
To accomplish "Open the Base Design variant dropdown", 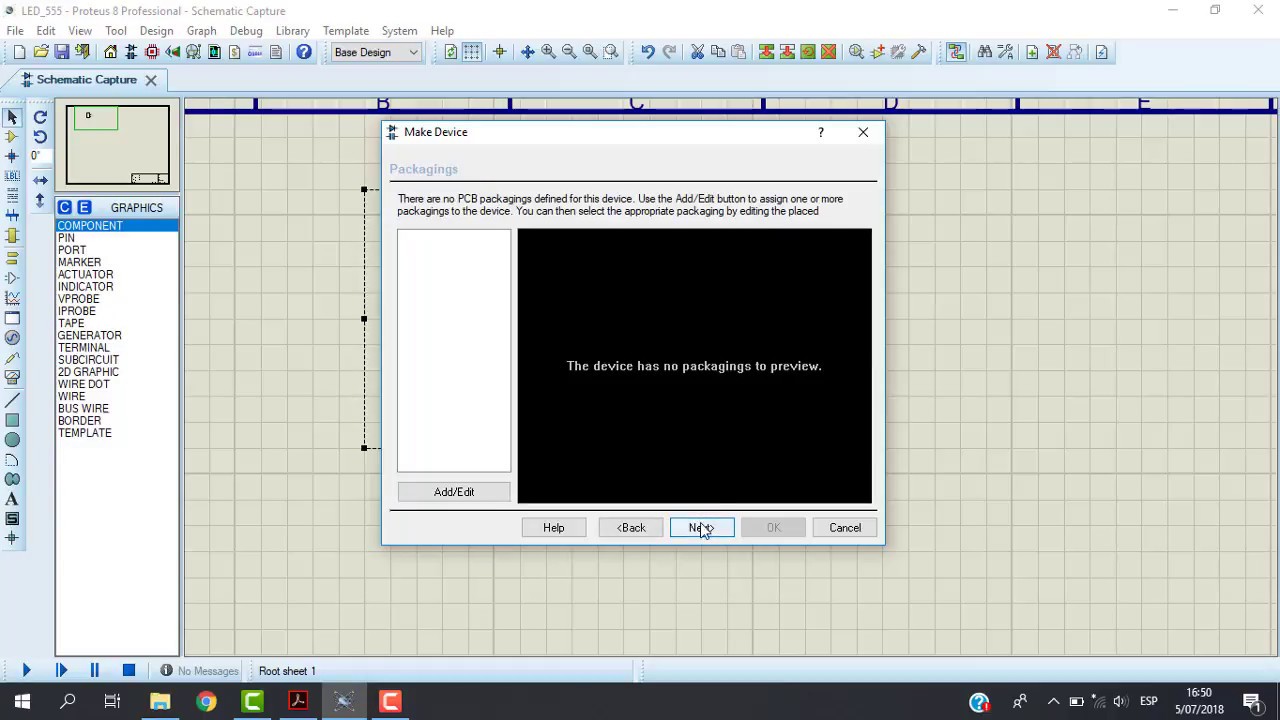I will click(376, 52).
